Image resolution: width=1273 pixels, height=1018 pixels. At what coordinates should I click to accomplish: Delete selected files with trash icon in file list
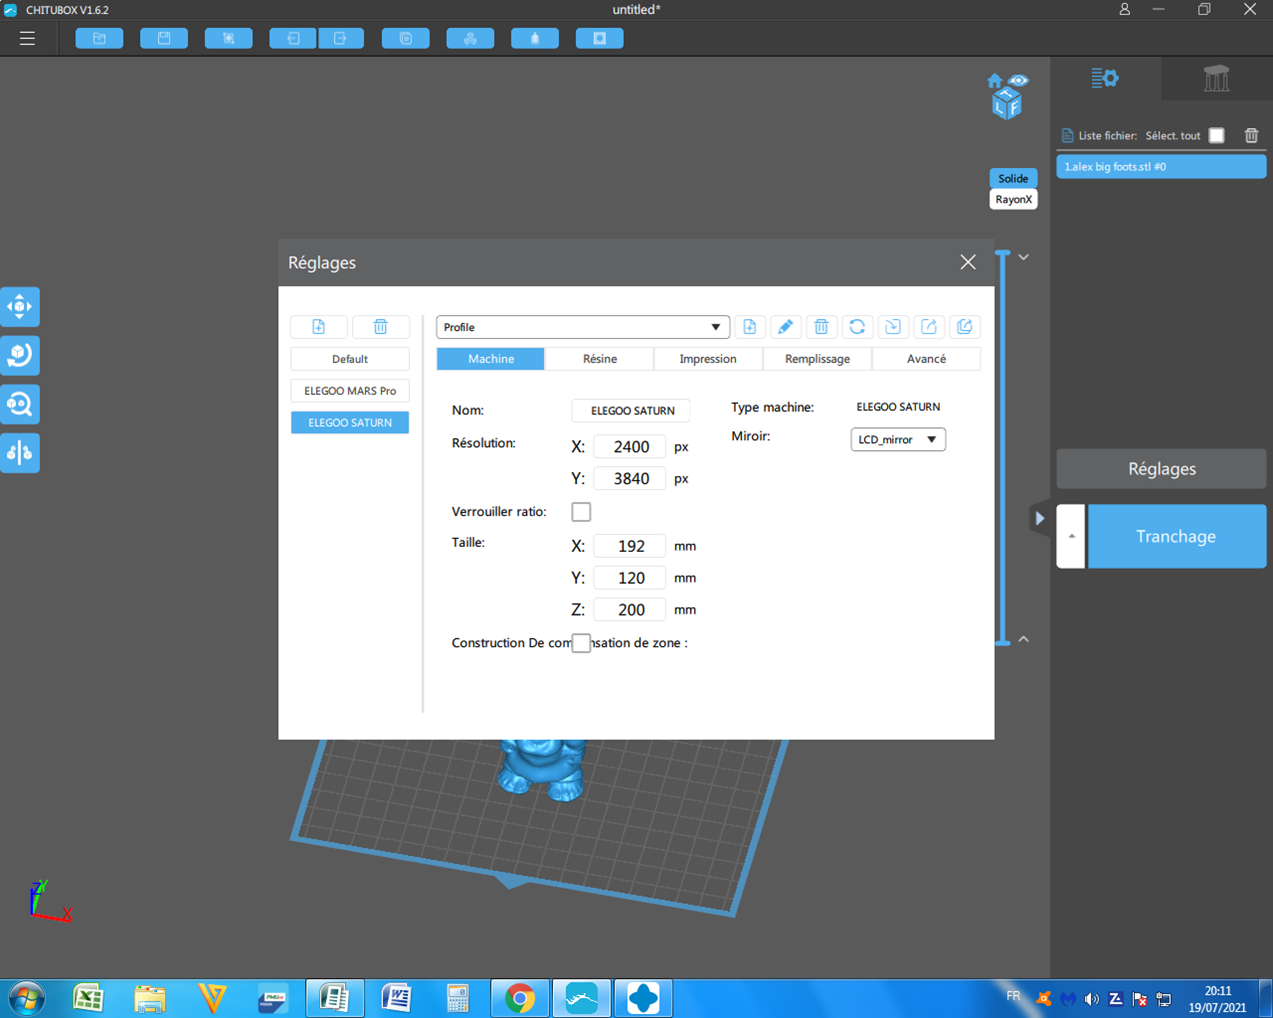[1251, 135]
